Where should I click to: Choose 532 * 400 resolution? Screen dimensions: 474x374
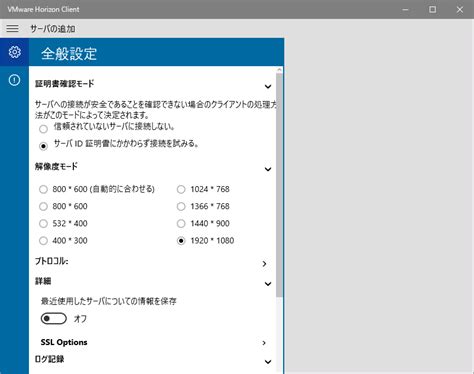43,223
